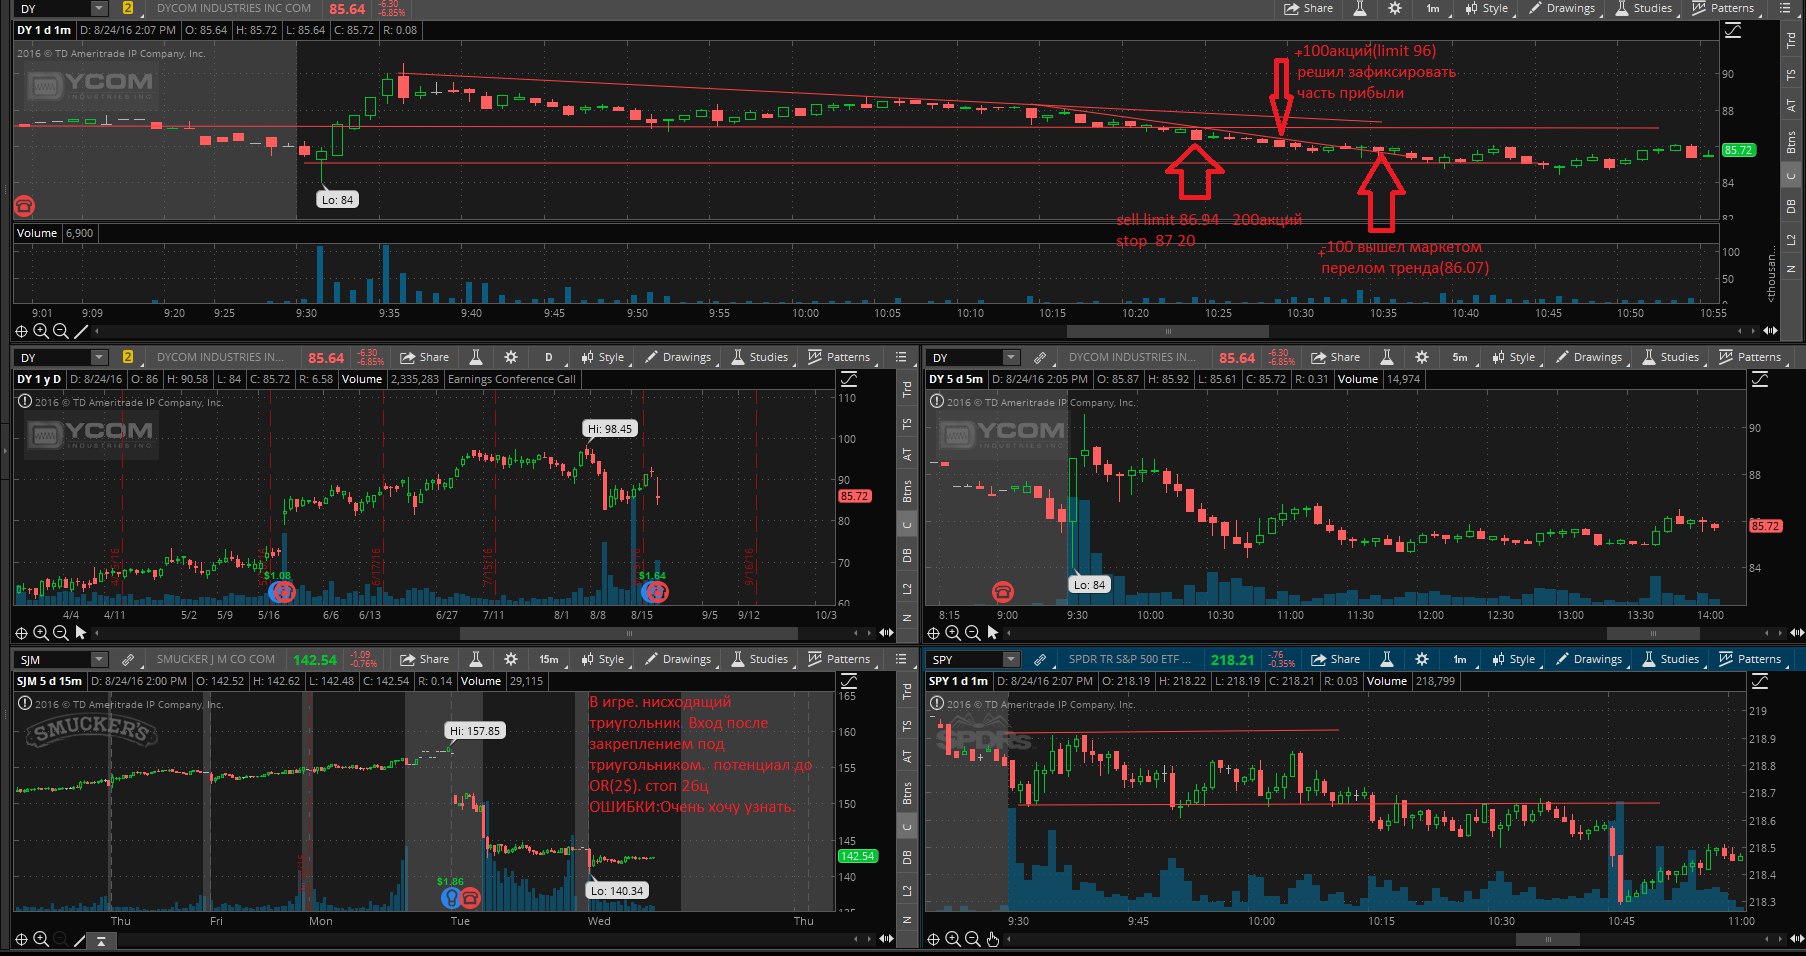Click phone icon on DY 5m chart

(x=1002, y=592)
